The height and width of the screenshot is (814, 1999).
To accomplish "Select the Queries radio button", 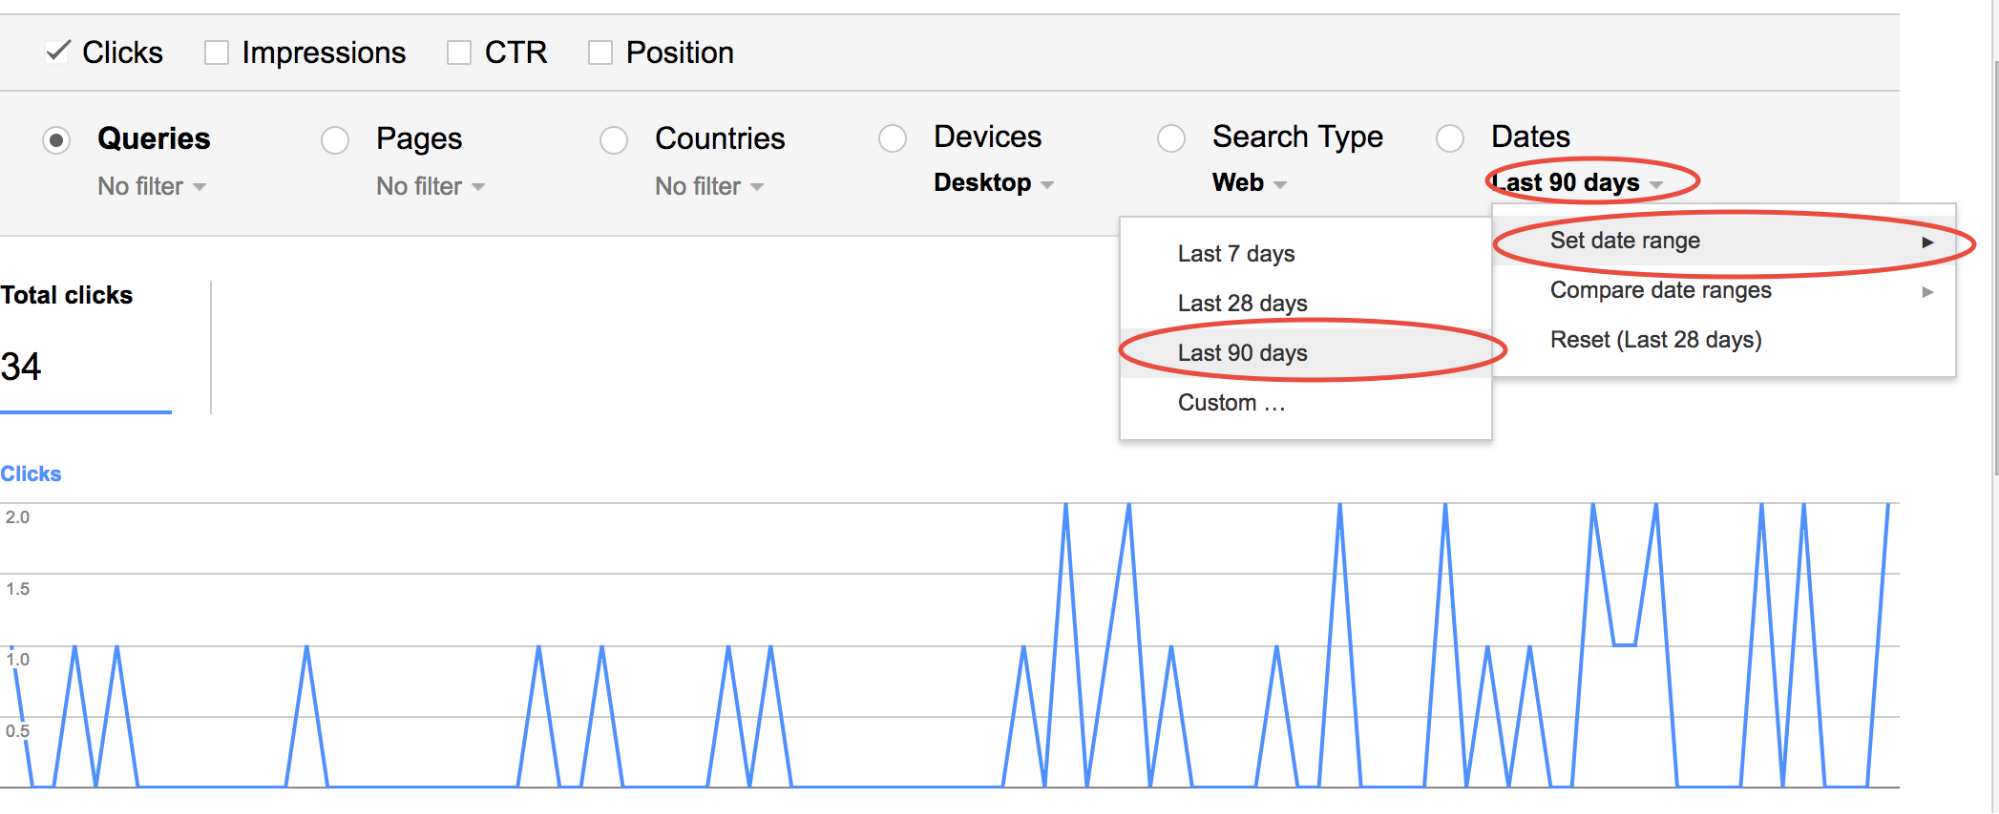I will [x=57, y=140].
